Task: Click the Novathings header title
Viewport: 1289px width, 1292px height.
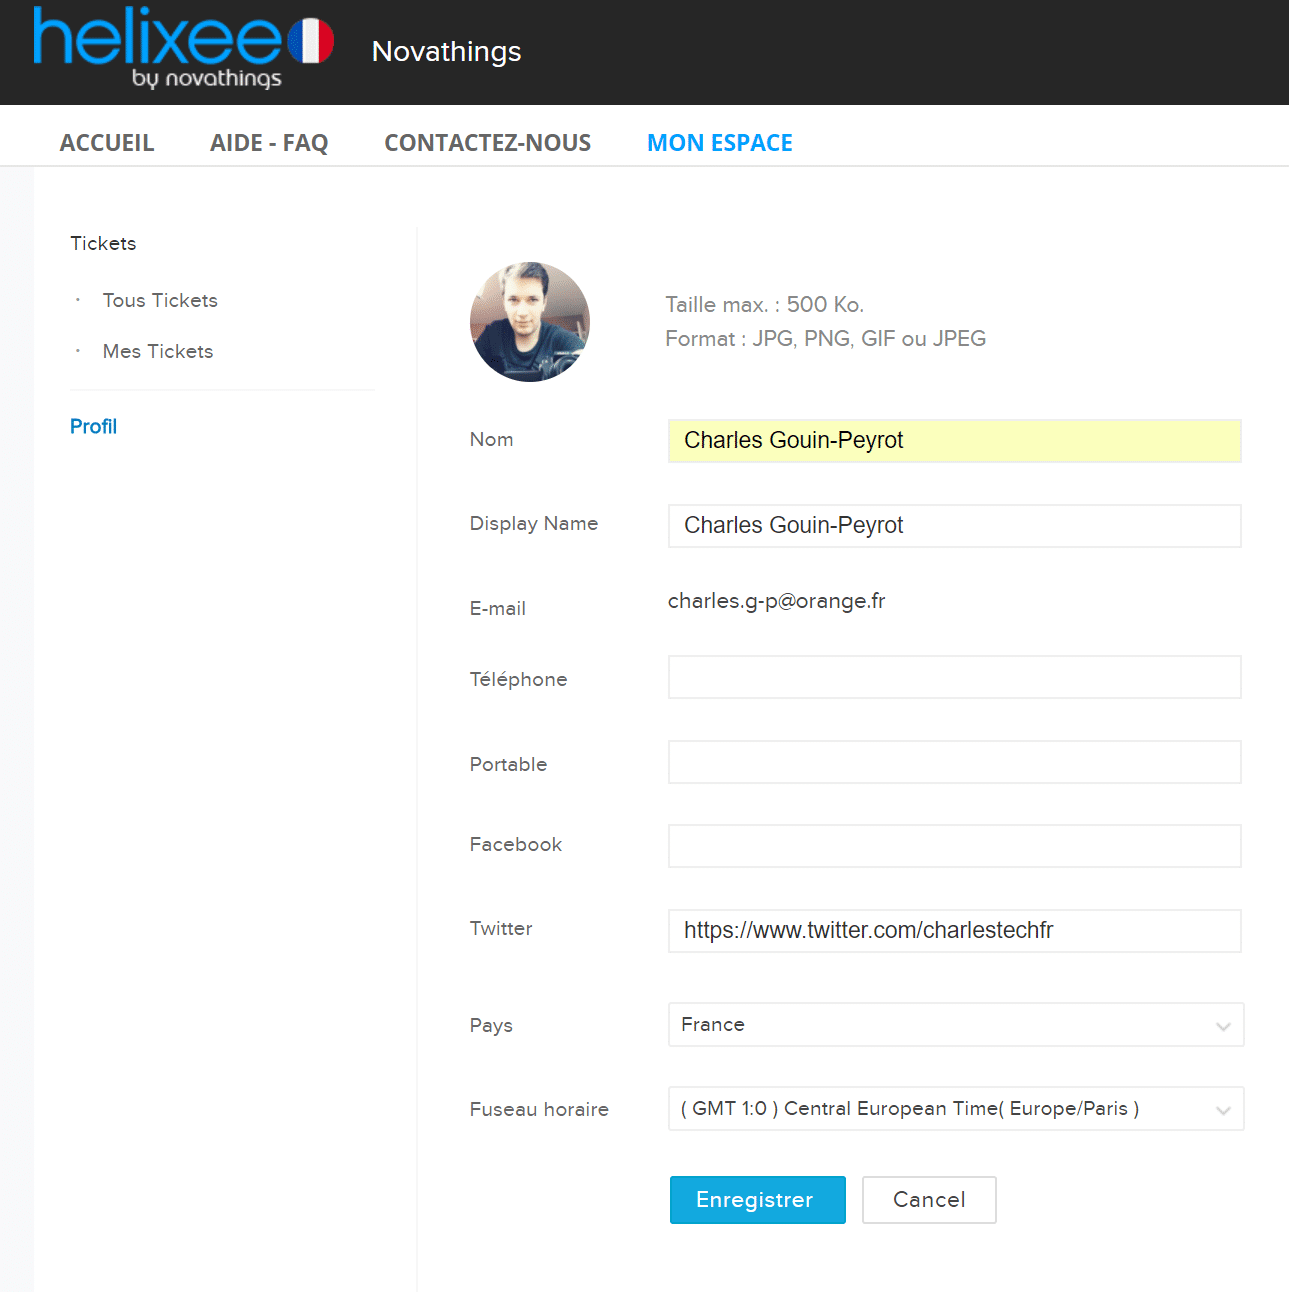Action: point(446,51)
